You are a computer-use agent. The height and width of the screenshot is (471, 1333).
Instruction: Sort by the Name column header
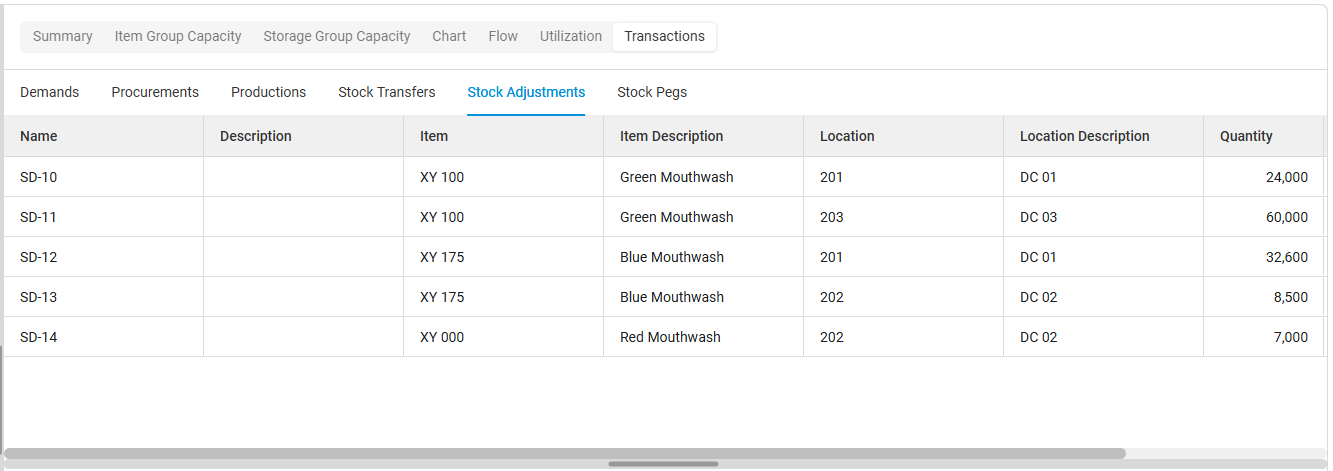coord(39,136)
